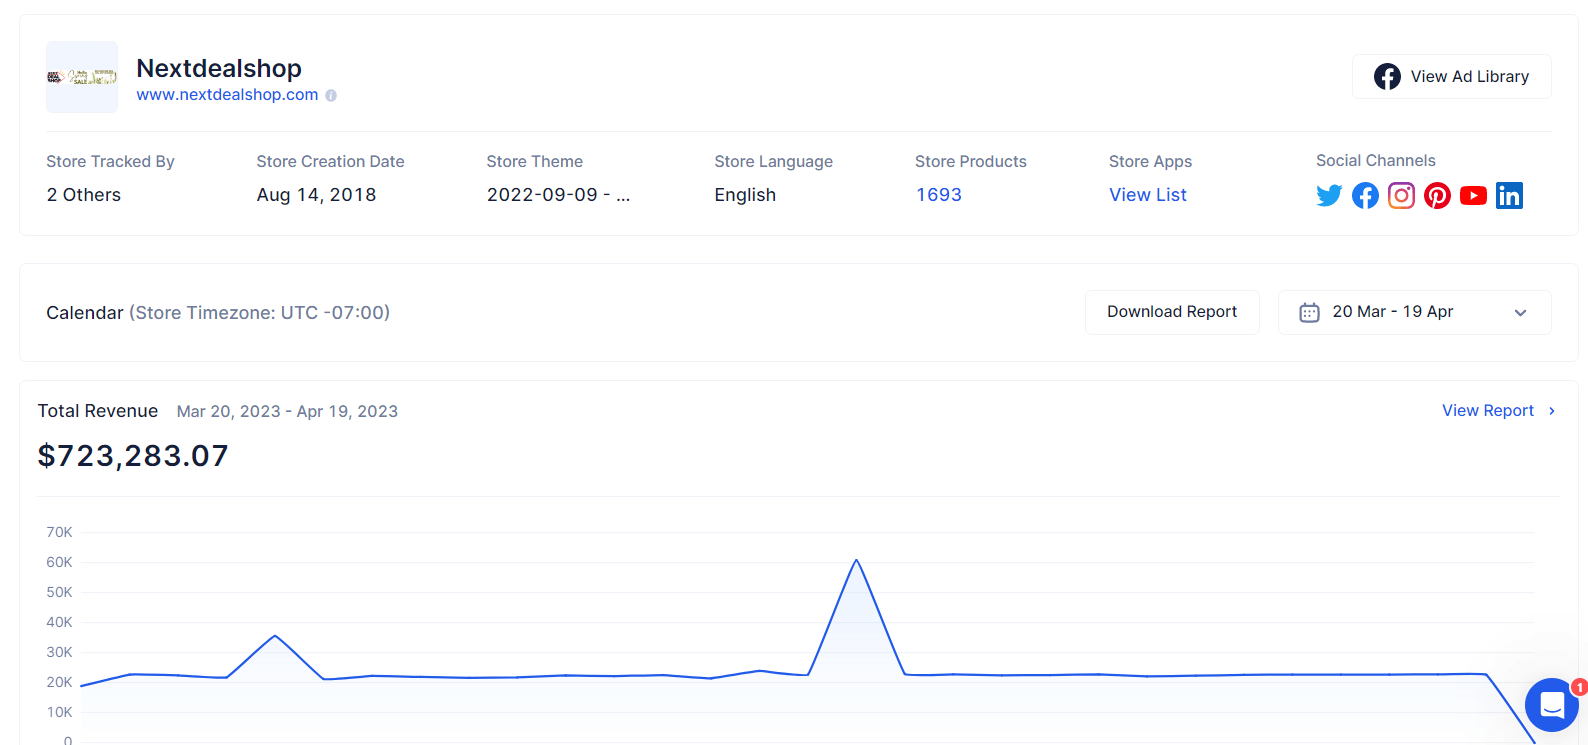Open the Pinterest social channel icon

(x=1437, y=196)
